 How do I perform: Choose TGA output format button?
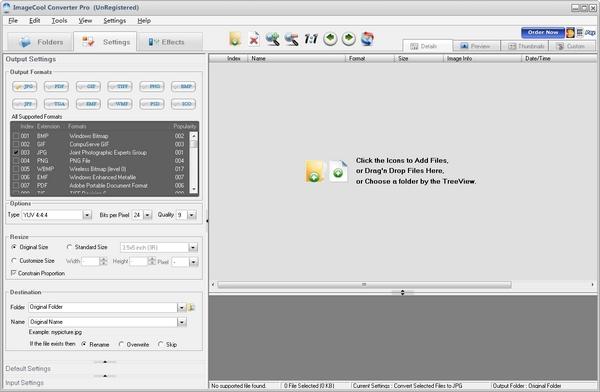click(x=56, y=104)
